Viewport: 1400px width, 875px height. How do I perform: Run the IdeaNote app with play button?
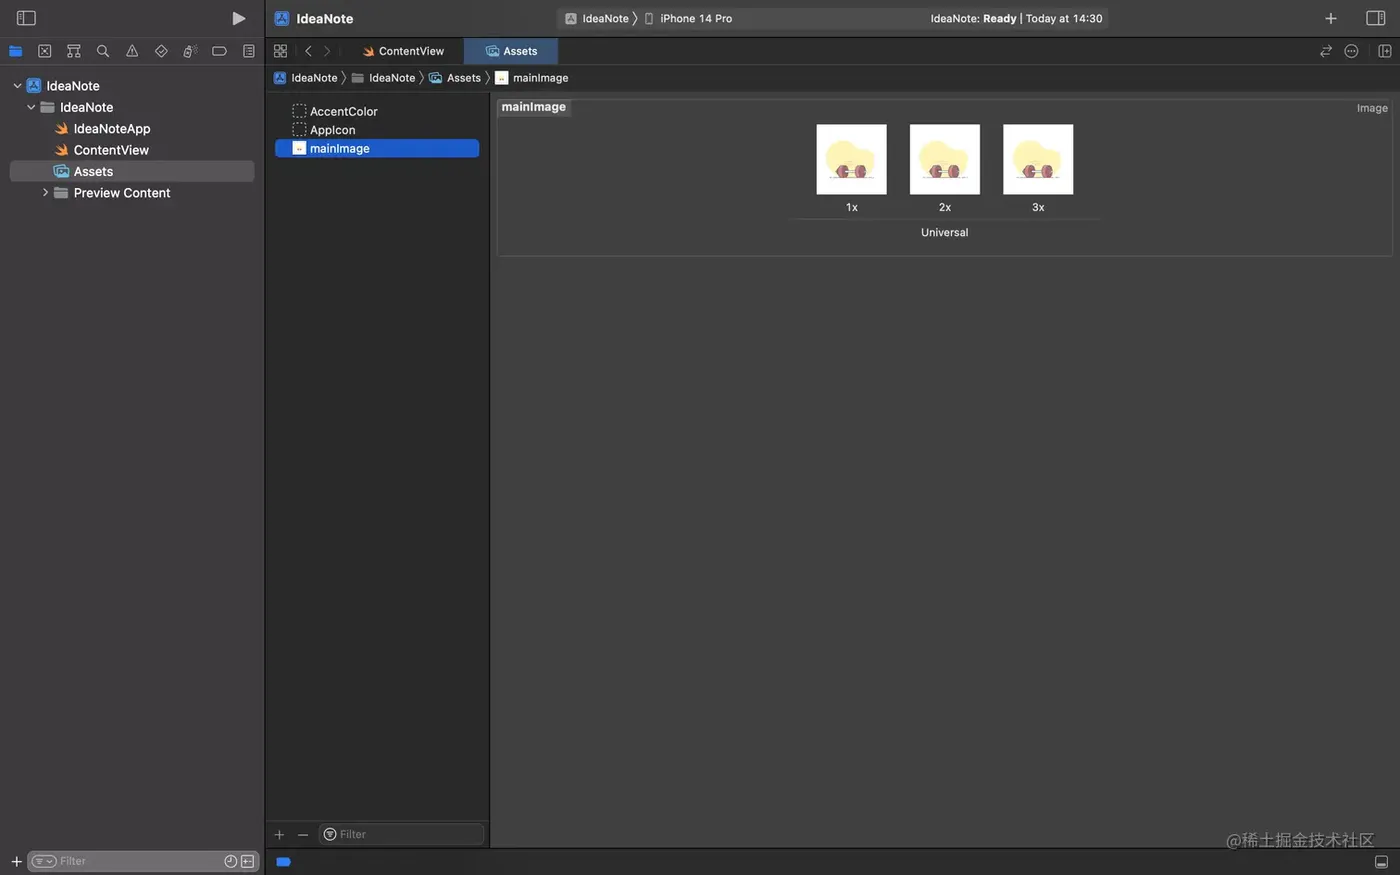(x=238, y=18)
